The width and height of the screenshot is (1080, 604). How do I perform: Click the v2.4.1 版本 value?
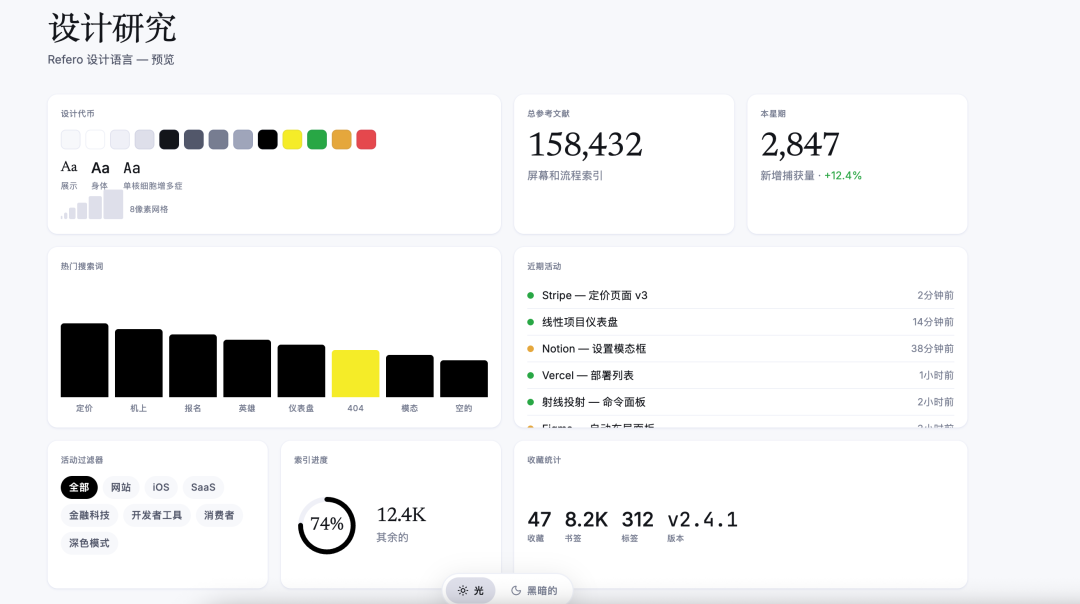[x=702, y=519]
